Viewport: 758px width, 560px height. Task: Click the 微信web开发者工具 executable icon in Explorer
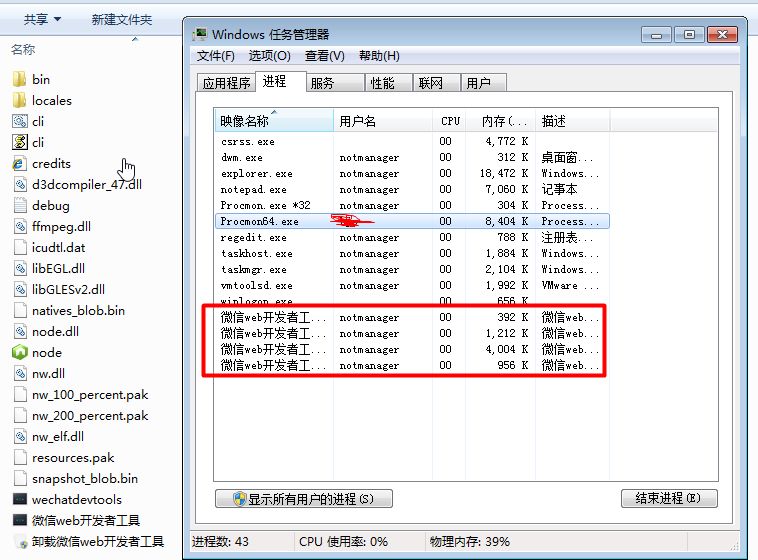tap(19, 521)
